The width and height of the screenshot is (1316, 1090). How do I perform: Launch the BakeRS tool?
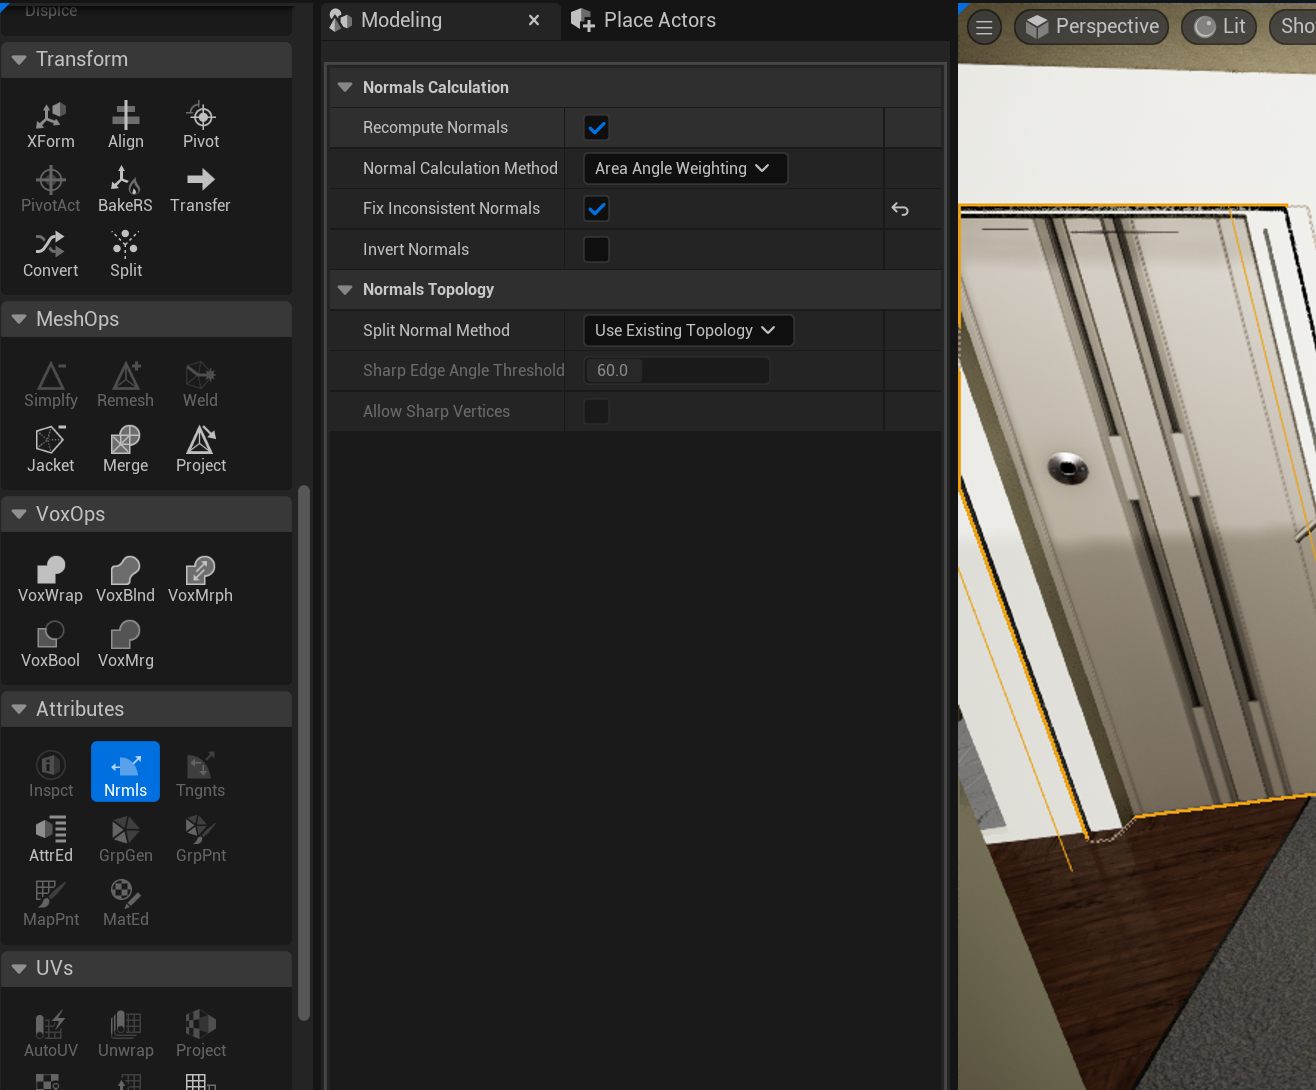(x=125, y=190)
